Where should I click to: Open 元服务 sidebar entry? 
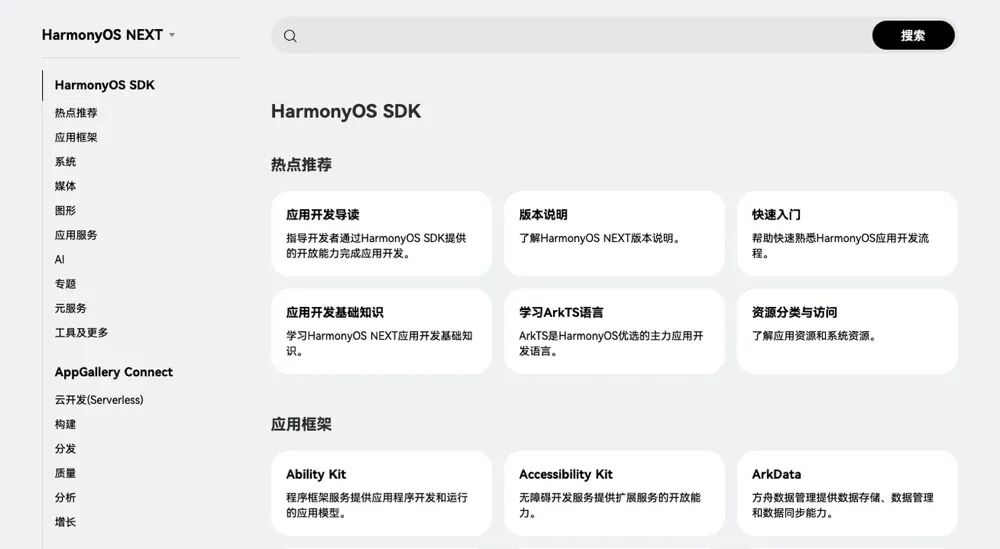pyautogui.click(x=70, y=309)
